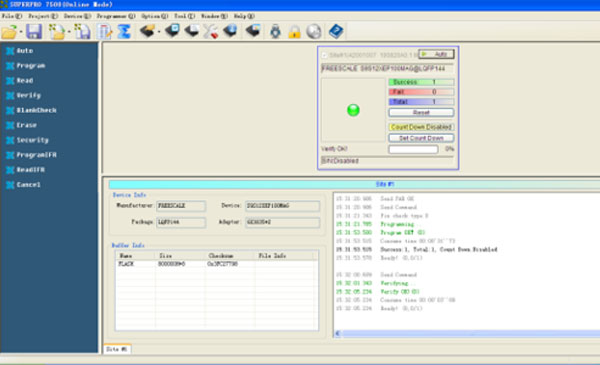600x365 pixels.
Task: Click the blue help book icon
Action: point(336,31)
